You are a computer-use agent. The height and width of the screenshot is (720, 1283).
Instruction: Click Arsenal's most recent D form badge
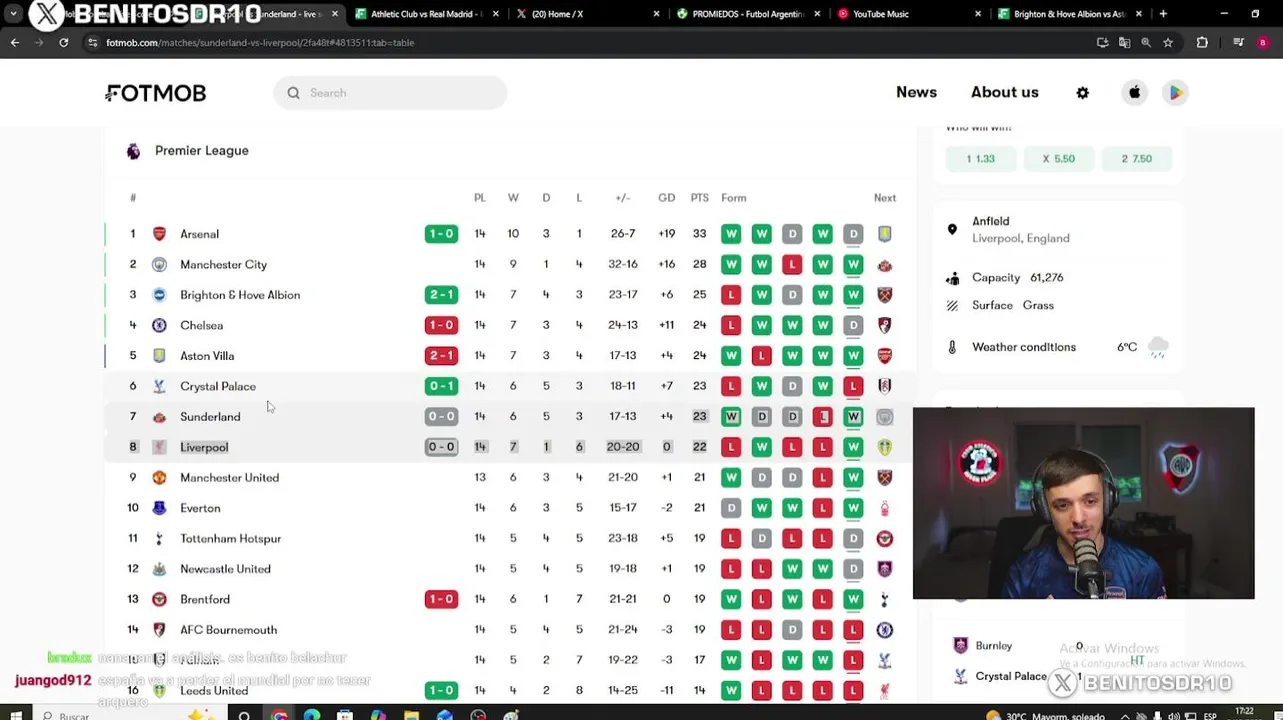click(x=853, y=234)
